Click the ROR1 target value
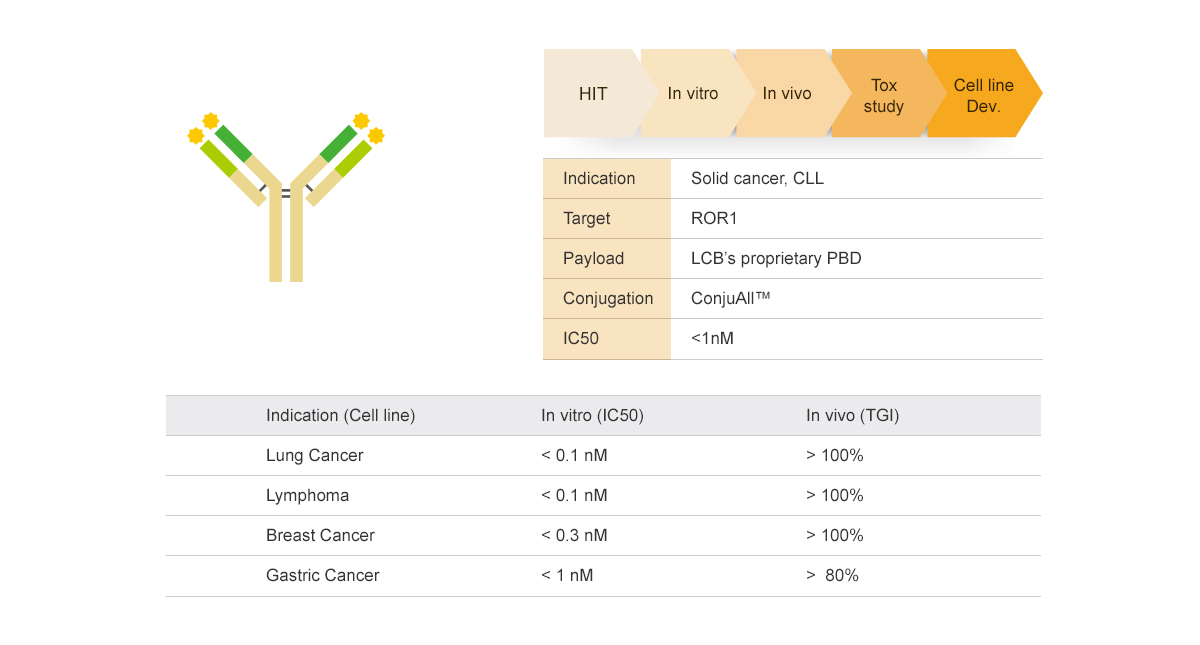Image resolution: width=1200 pixels, height=645 pixels. 714,219
